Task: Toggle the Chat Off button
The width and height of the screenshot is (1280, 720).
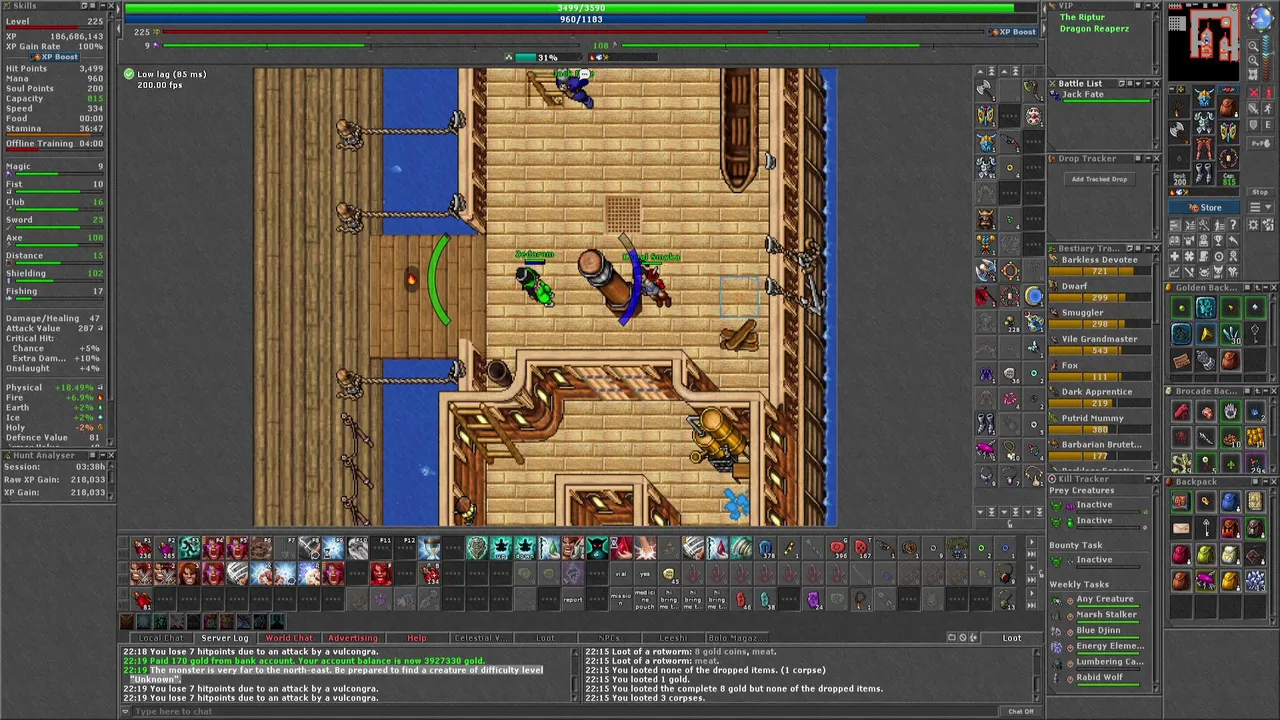Action: [x=1021, y=711]
